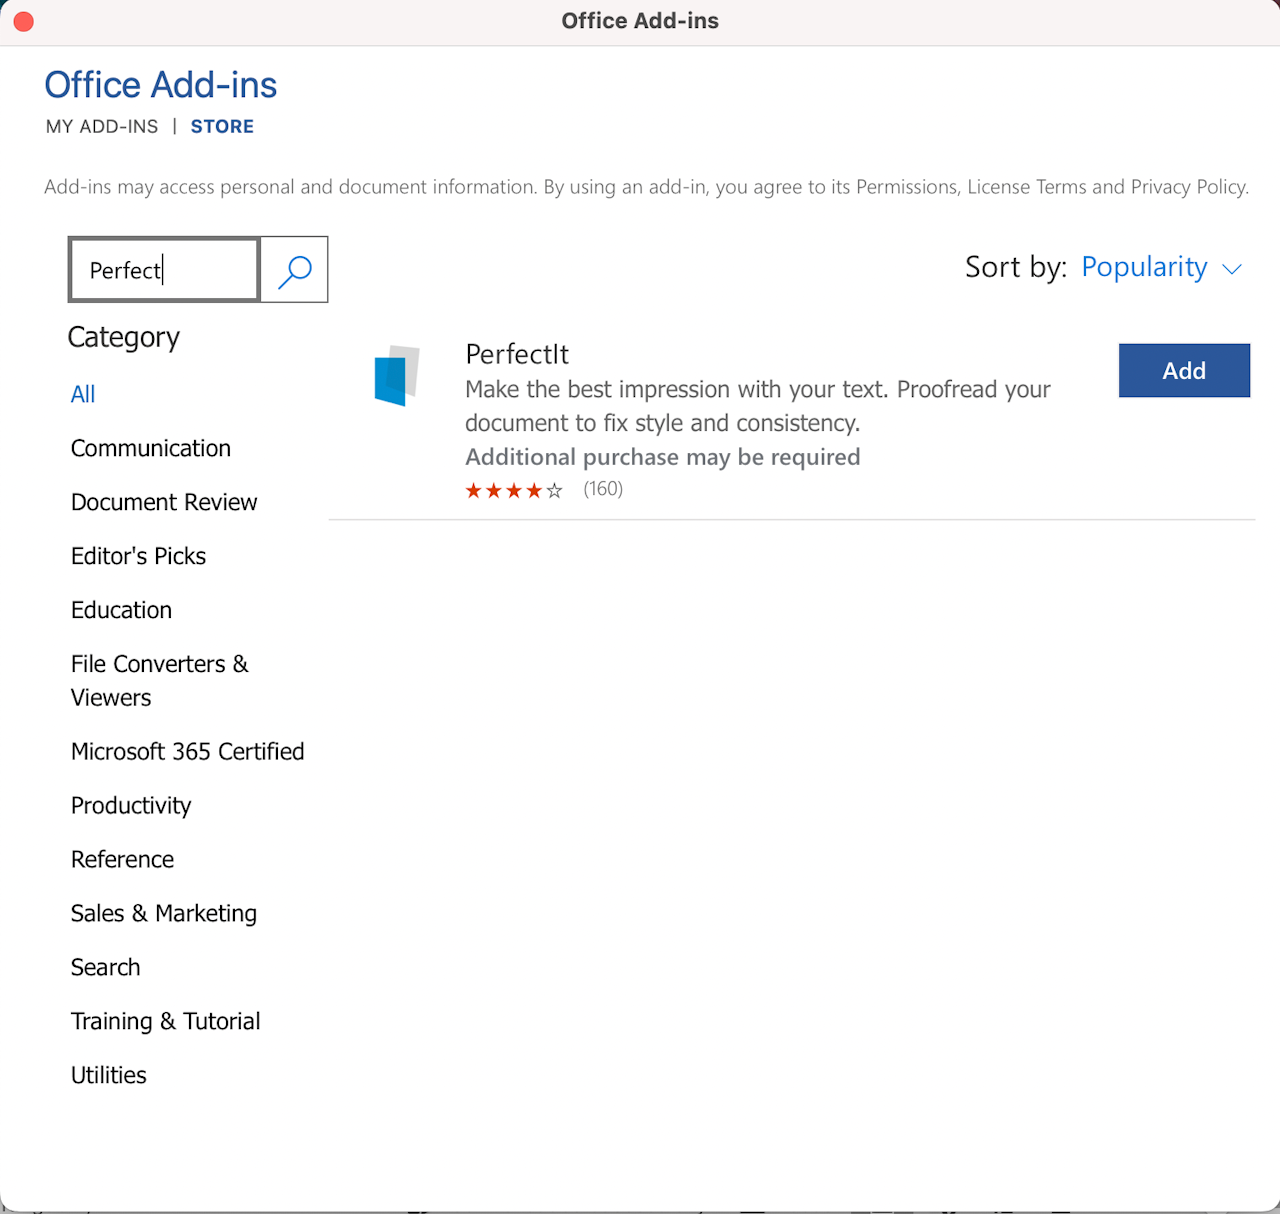Select the Education category
Image resolution: width=1280 pixels, height=1214 pixels.
coord(121,611)
